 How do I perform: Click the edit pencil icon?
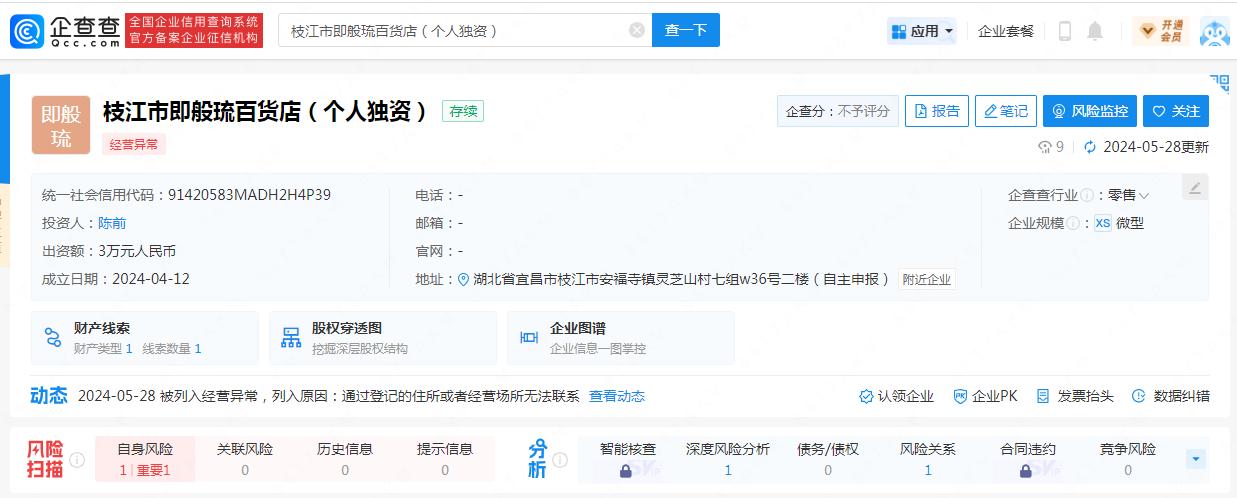[x=1194, y=187]
